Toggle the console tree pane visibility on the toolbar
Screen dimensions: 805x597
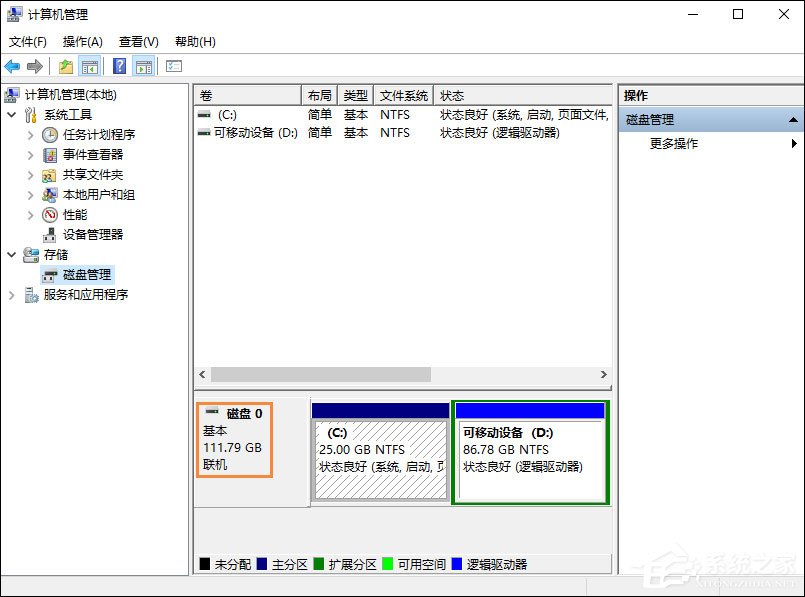(x=89, y=66)
